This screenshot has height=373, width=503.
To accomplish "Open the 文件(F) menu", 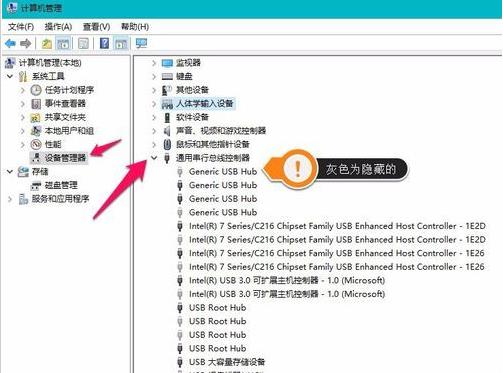I will (x=21, y=27).
